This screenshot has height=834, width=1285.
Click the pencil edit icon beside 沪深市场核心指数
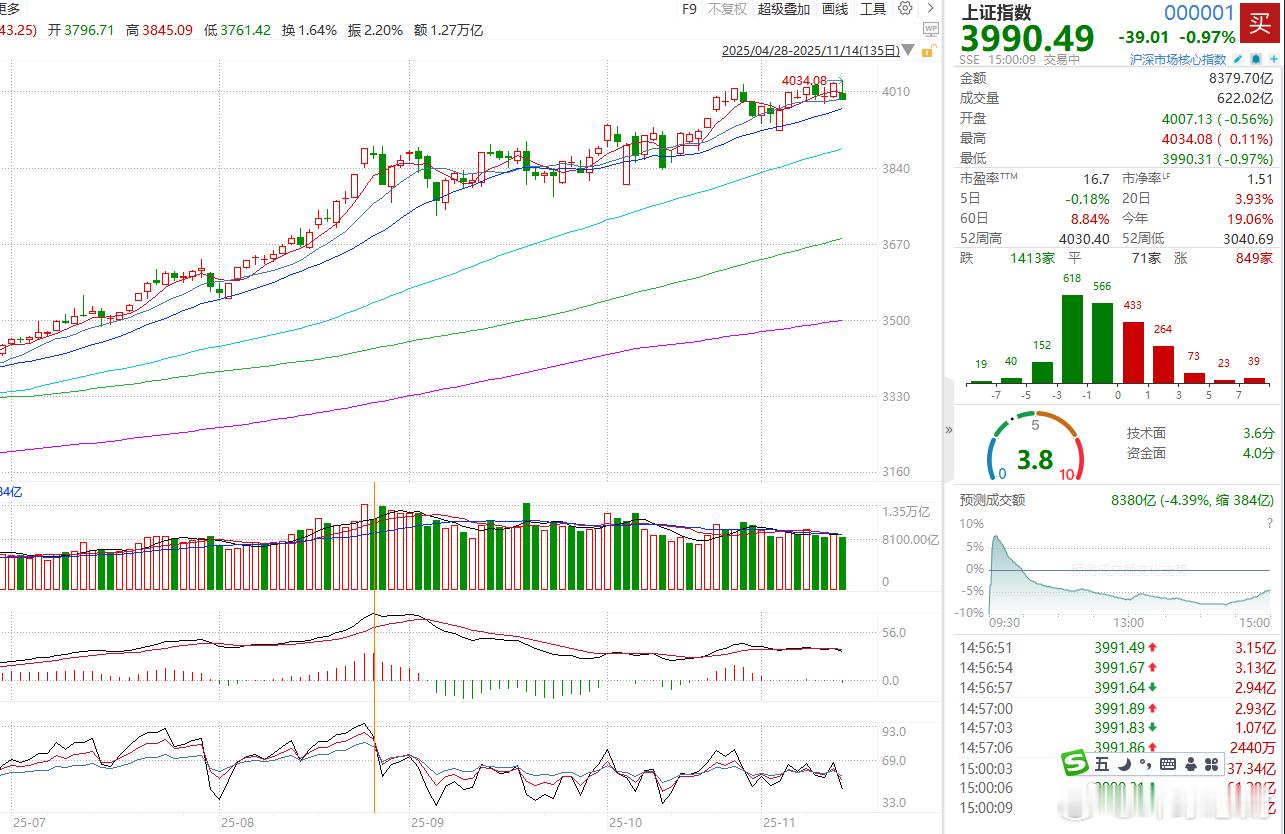click(x=1238, y=59)
